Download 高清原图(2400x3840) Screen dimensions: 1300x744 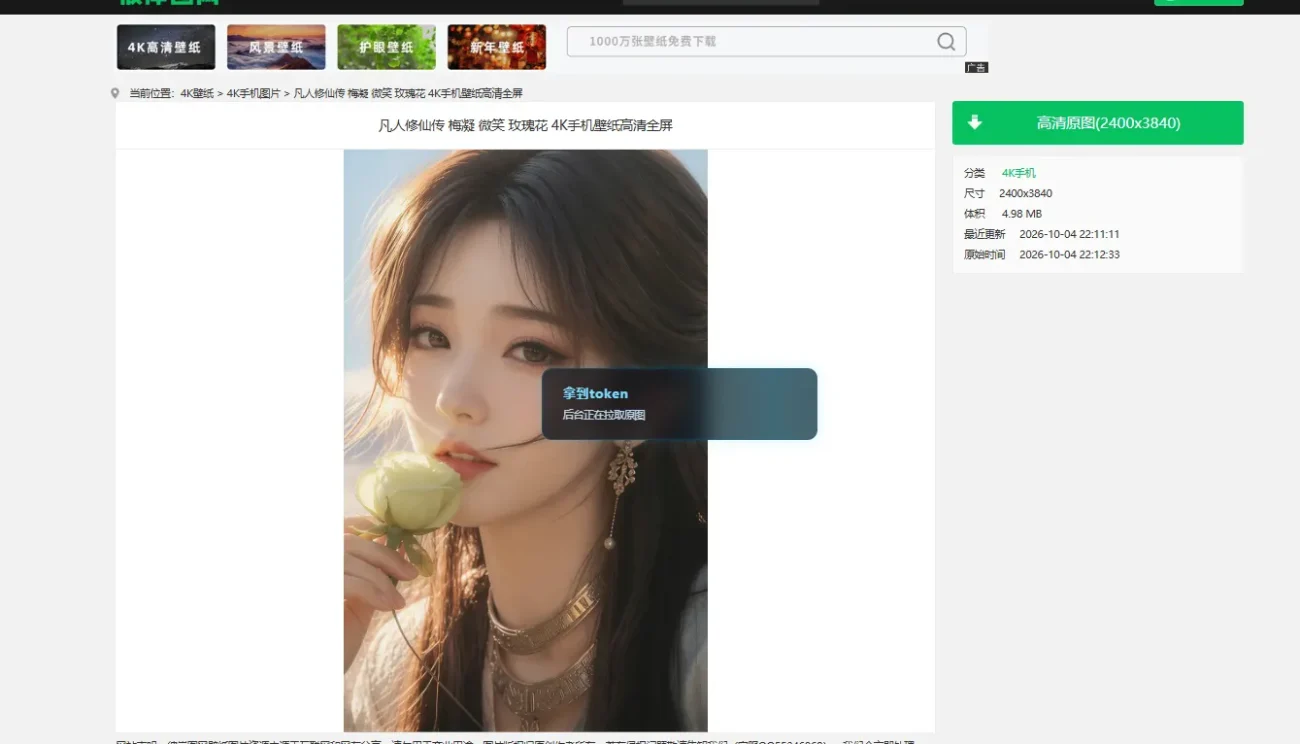1098,123
